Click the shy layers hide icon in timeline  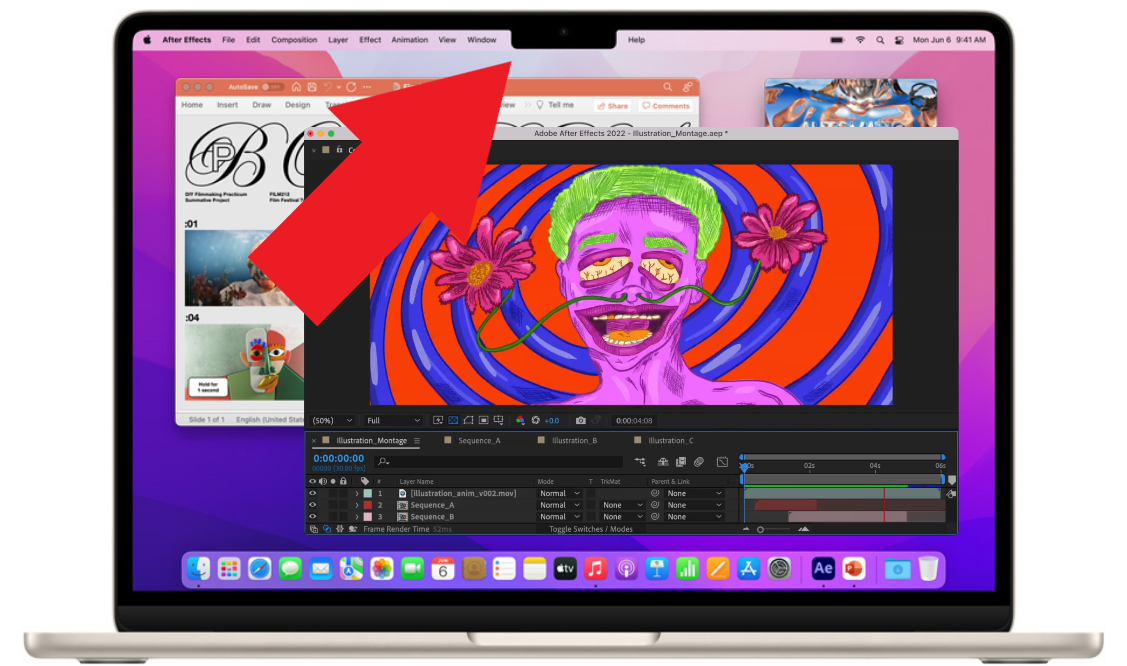coord(663,462)
